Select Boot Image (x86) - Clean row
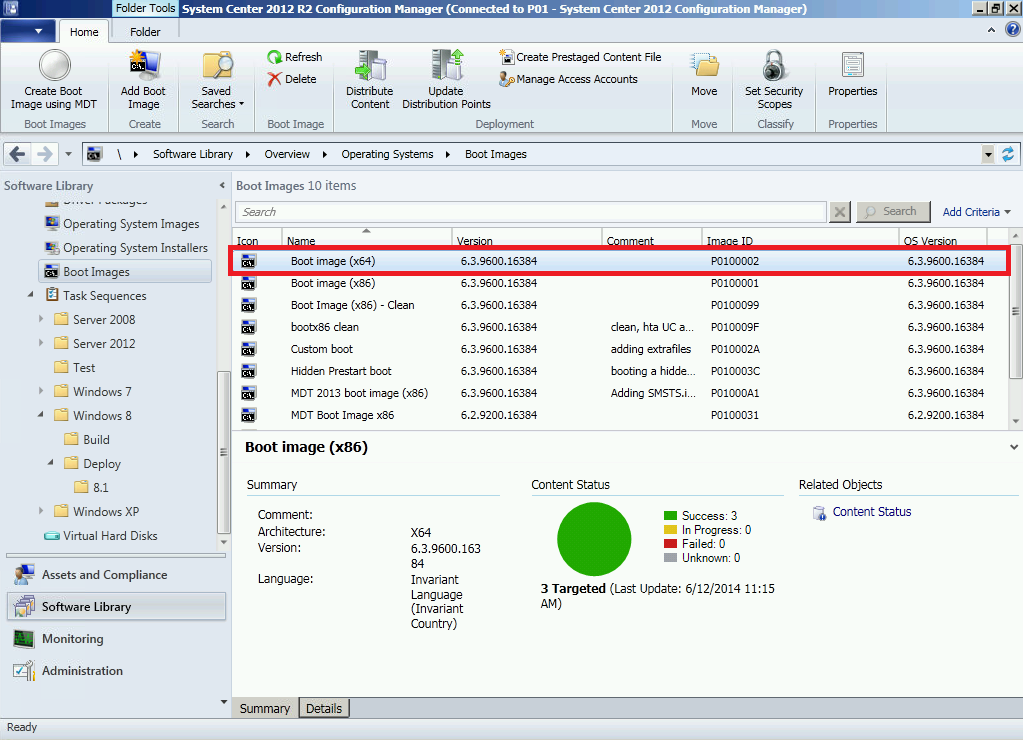Viewport: 1023px width, 740px height. [x=620, y=305]
